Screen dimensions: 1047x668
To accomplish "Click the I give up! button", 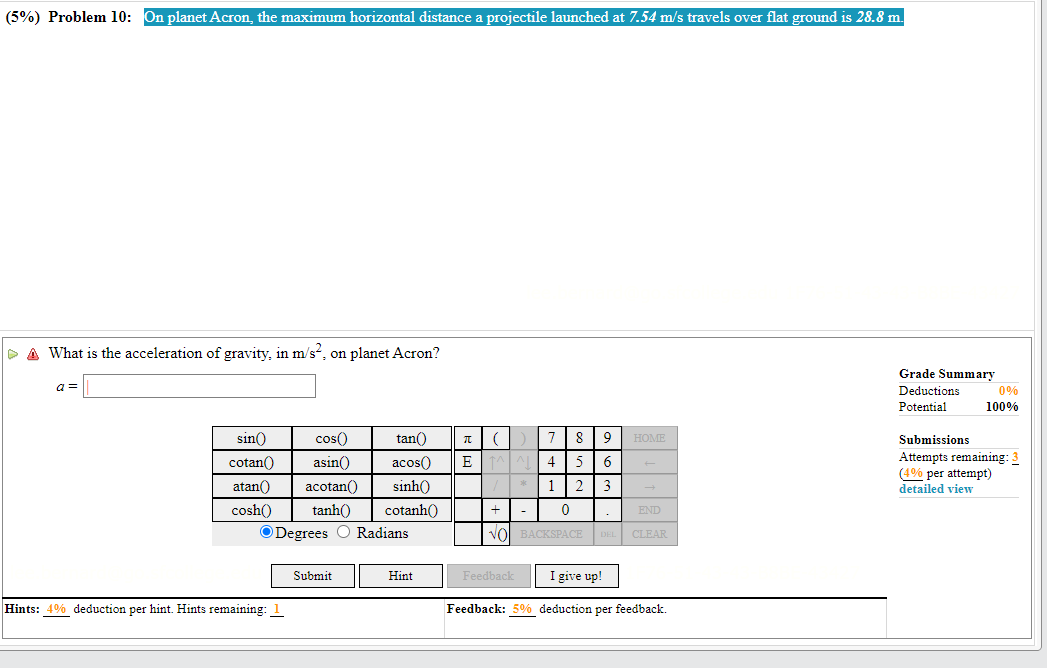I will [x=576, y=576].
